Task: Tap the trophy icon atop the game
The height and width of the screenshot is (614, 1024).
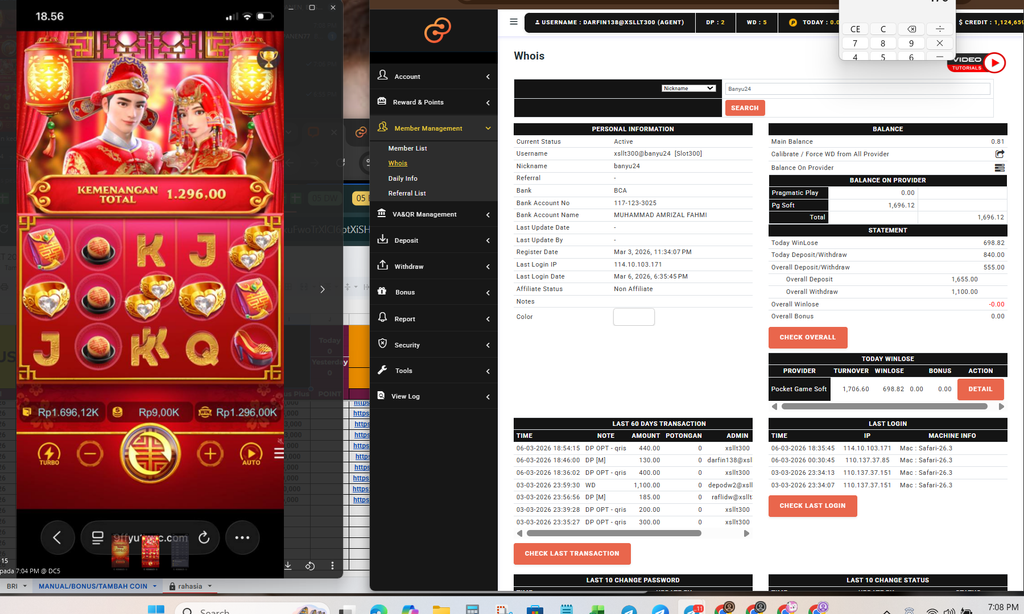Action: [268, 59]
